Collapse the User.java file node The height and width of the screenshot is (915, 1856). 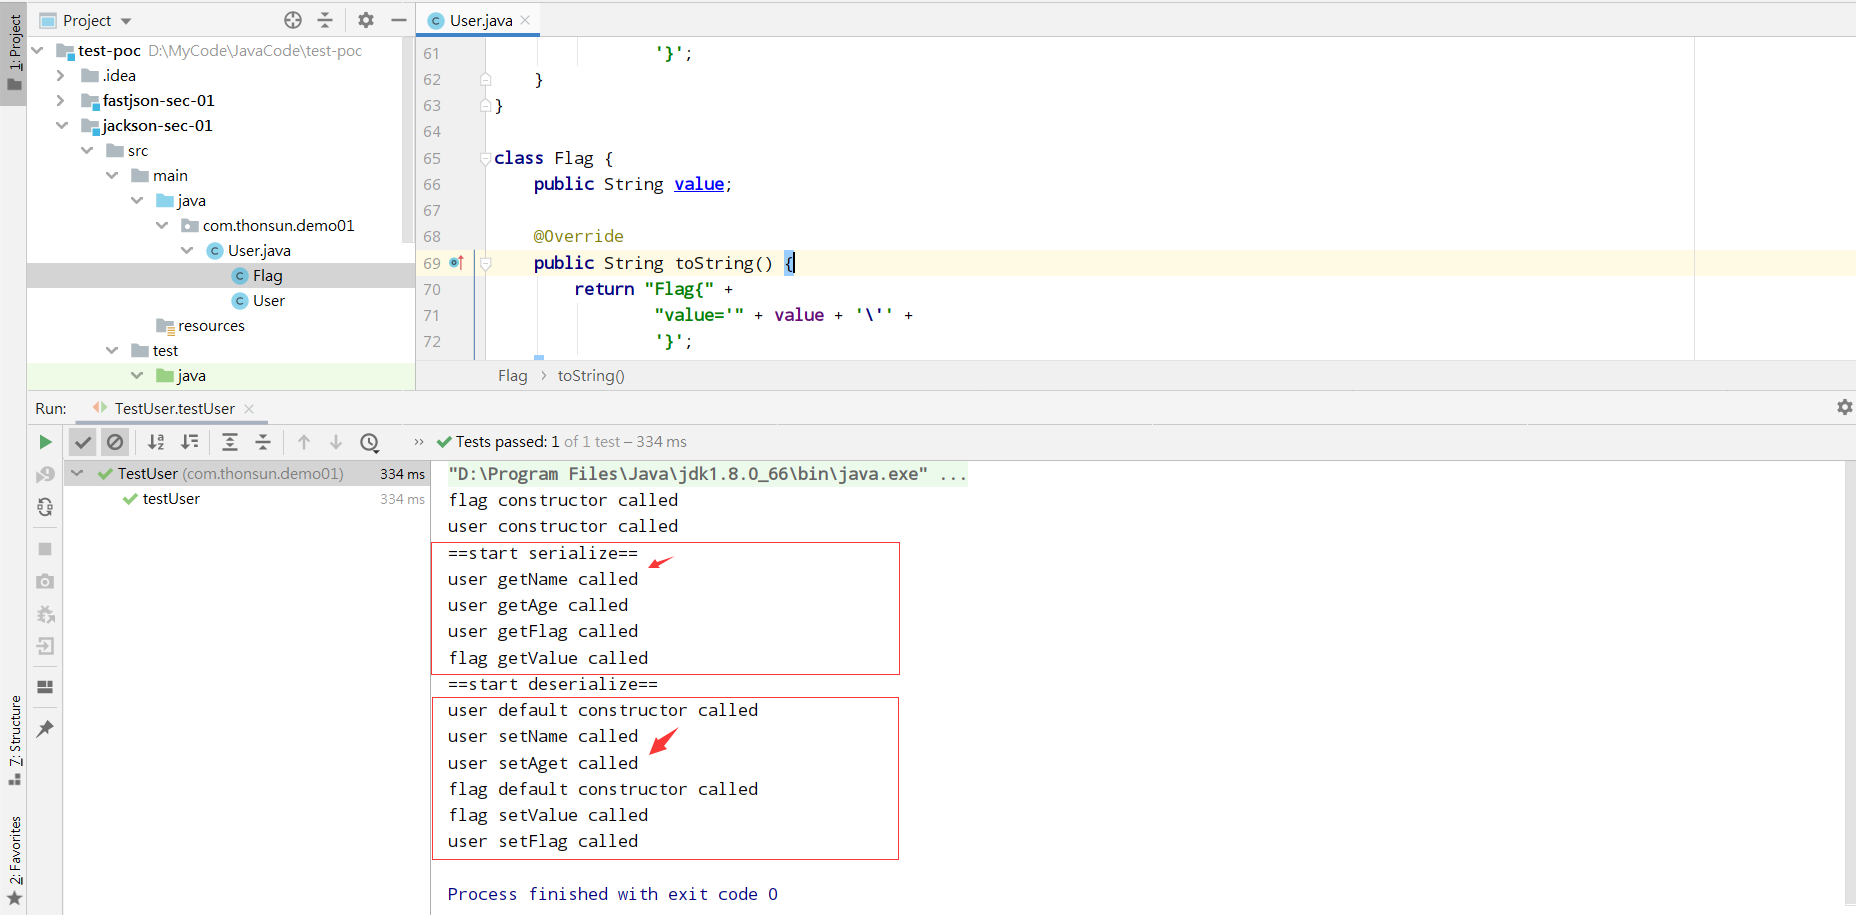coord(187,250)
